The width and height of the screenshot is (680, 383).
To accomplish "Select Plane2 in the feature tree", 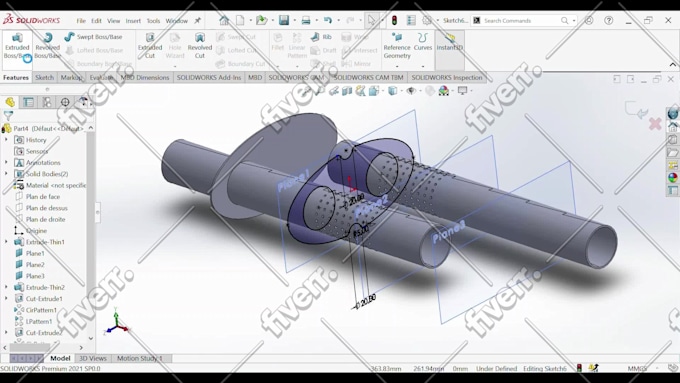I will [35, 265].
